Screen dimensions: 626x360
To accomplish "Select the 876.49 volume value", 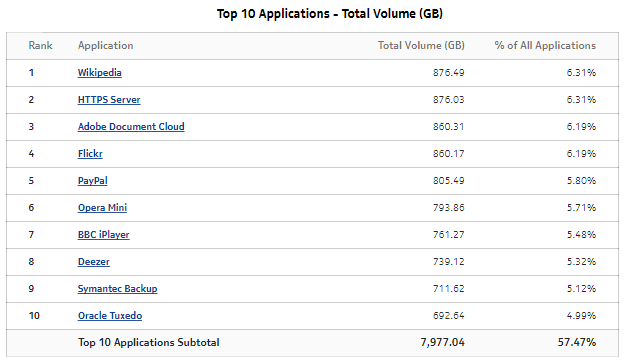I will [x=449, y=73].
